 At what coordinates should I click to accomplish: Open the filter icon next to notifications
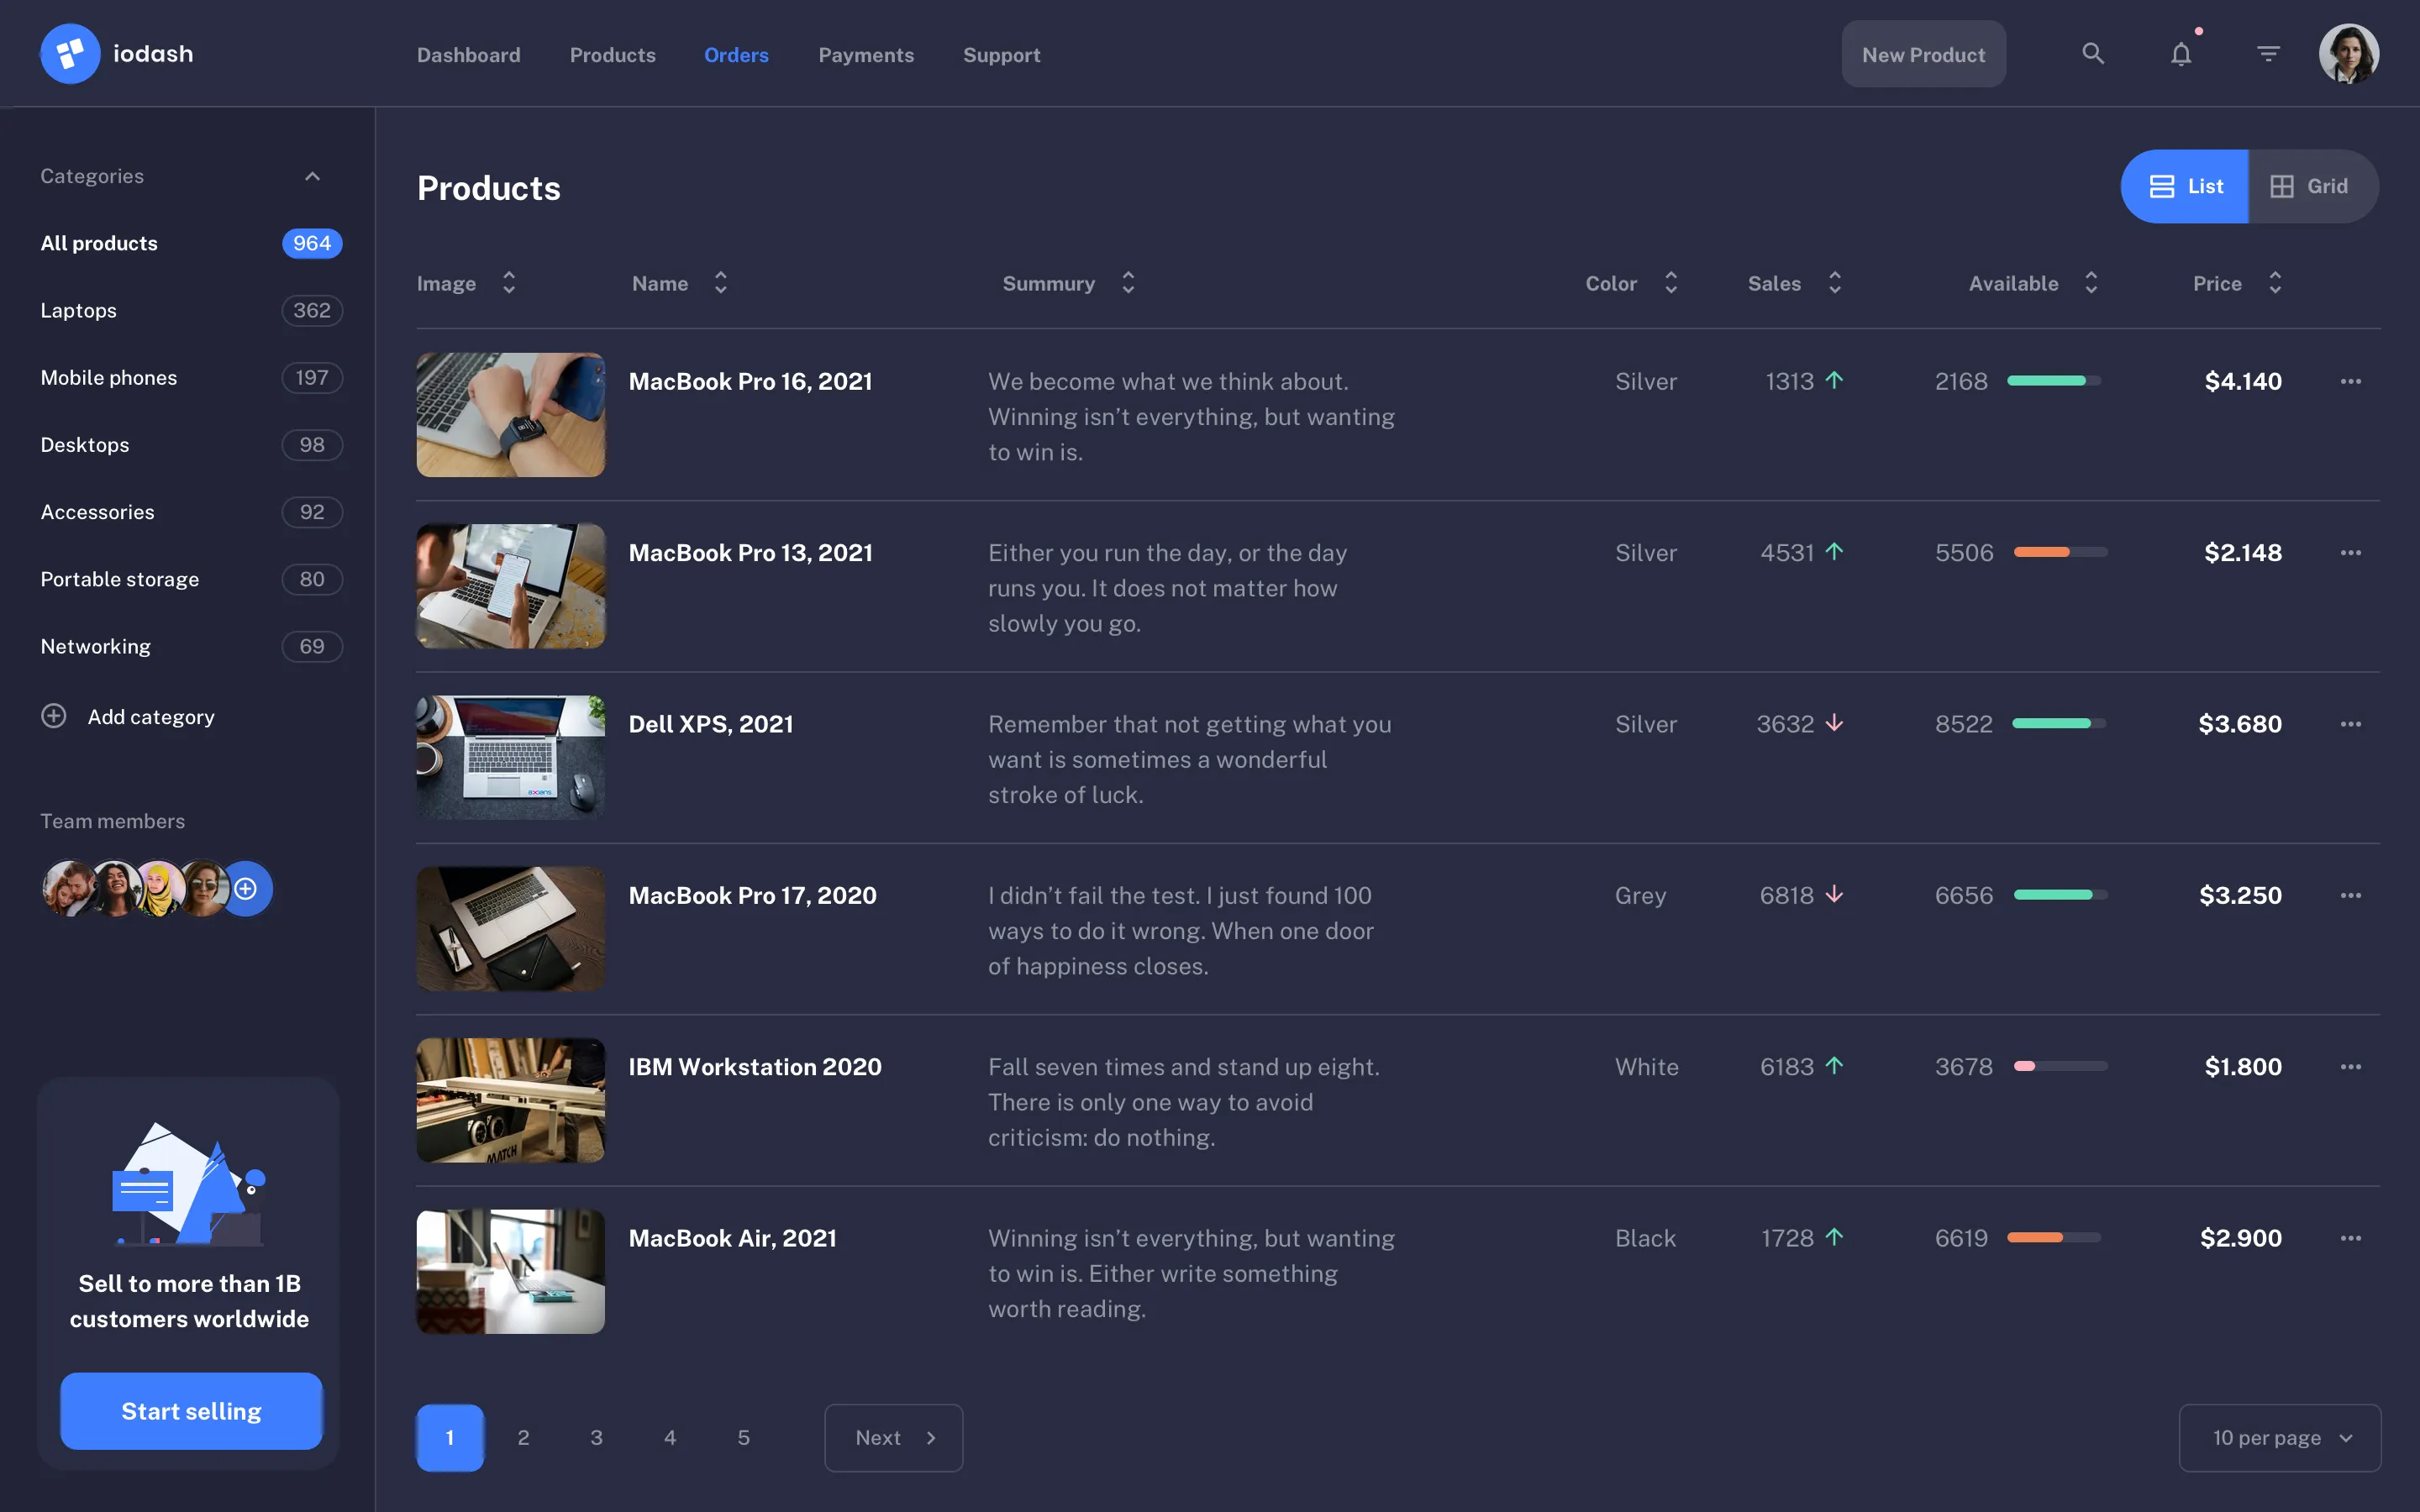2267,53
